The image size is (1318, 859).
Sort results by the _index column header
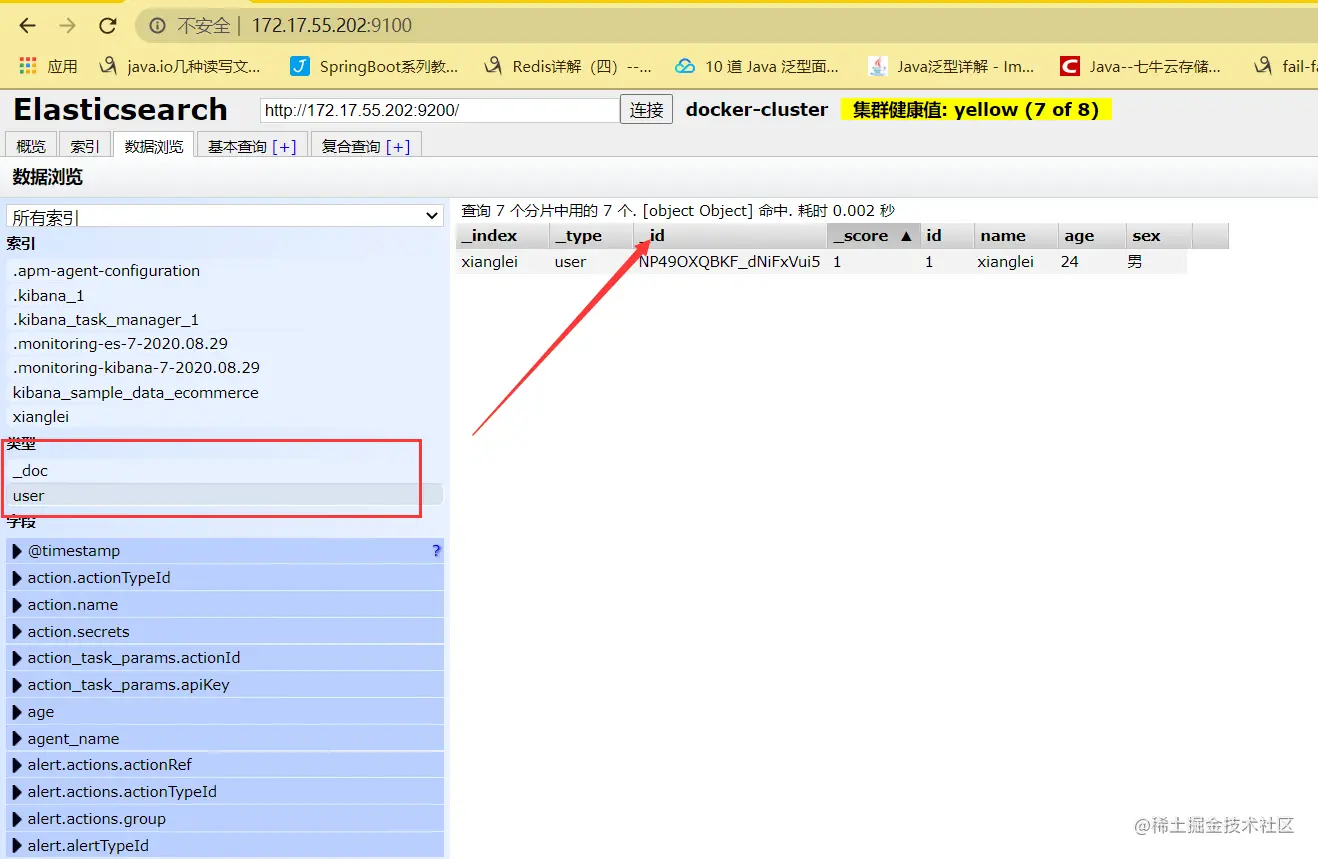point(503,236)
